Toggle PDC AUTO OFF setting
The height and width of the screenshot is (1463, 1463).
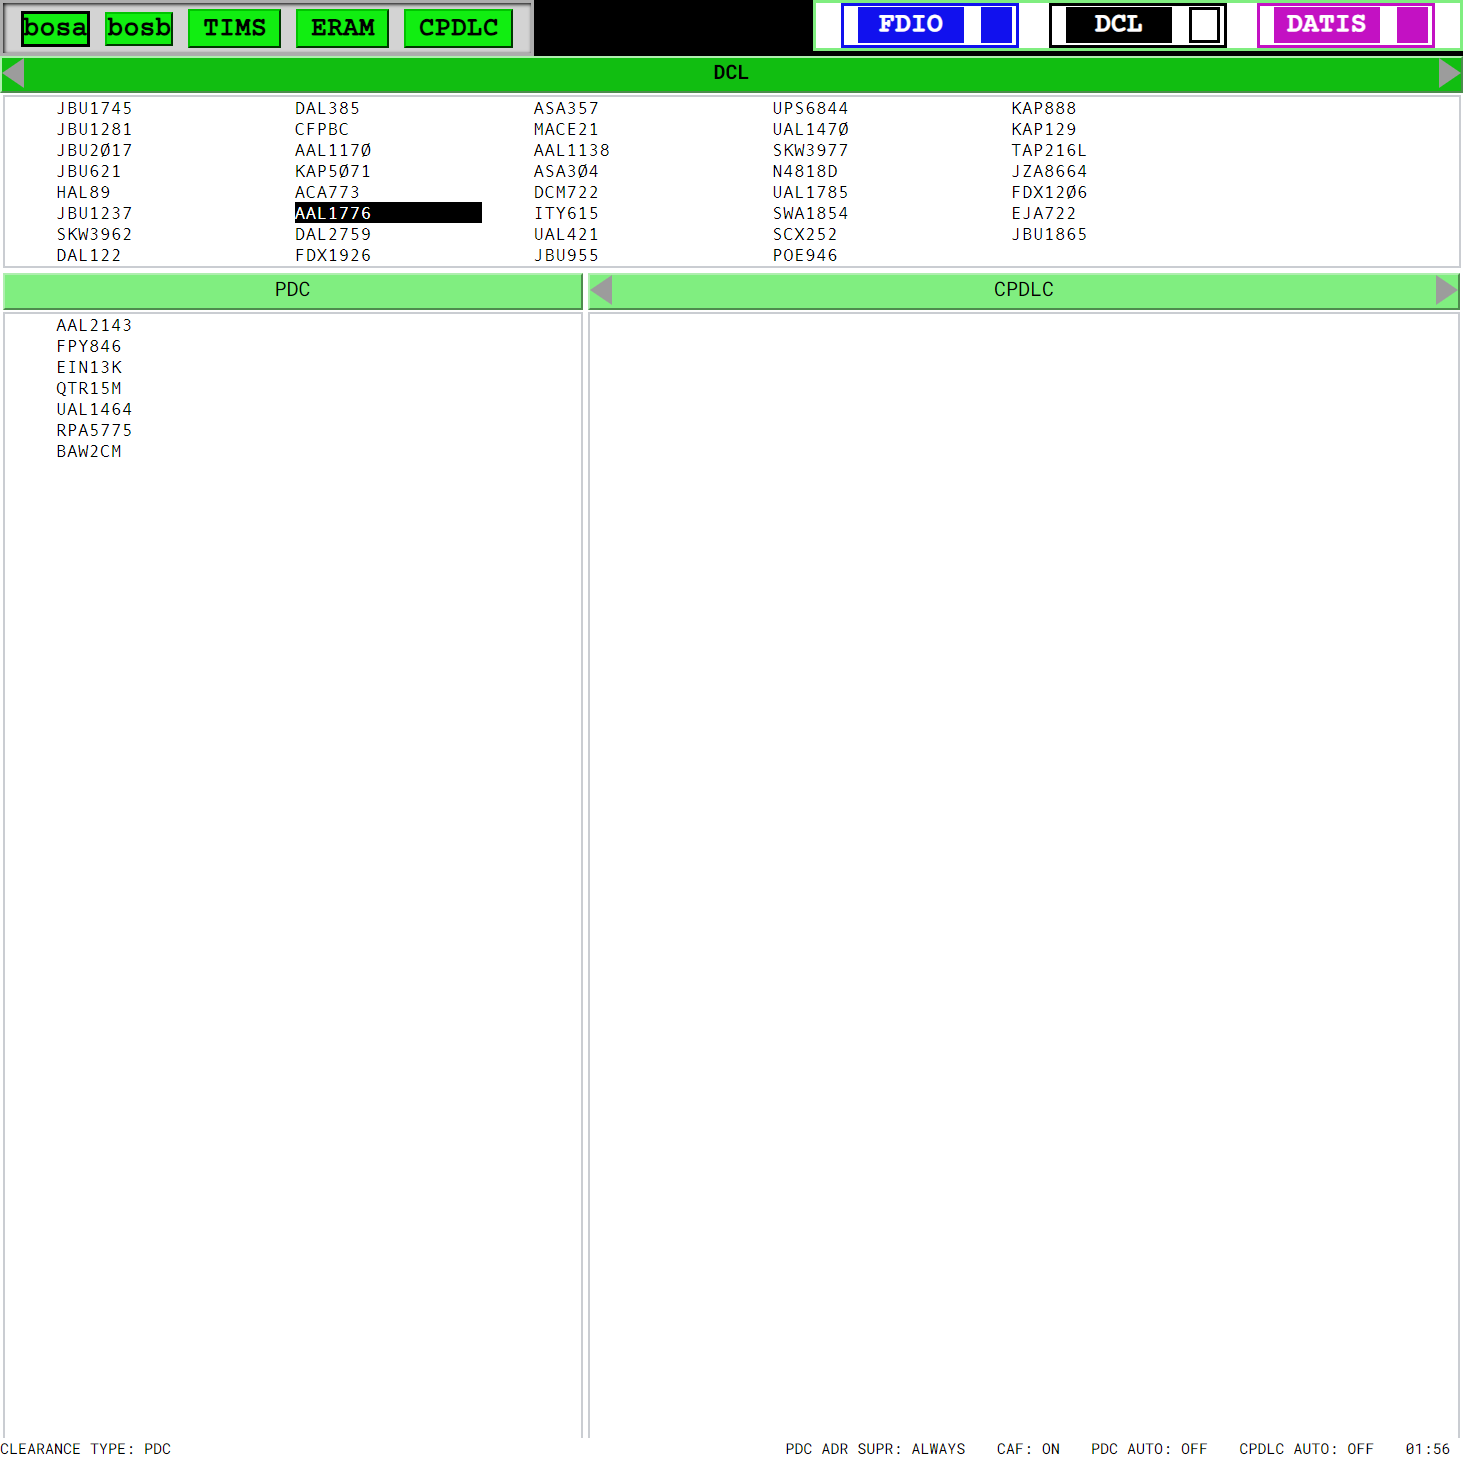click(x=1149, y=1449)
